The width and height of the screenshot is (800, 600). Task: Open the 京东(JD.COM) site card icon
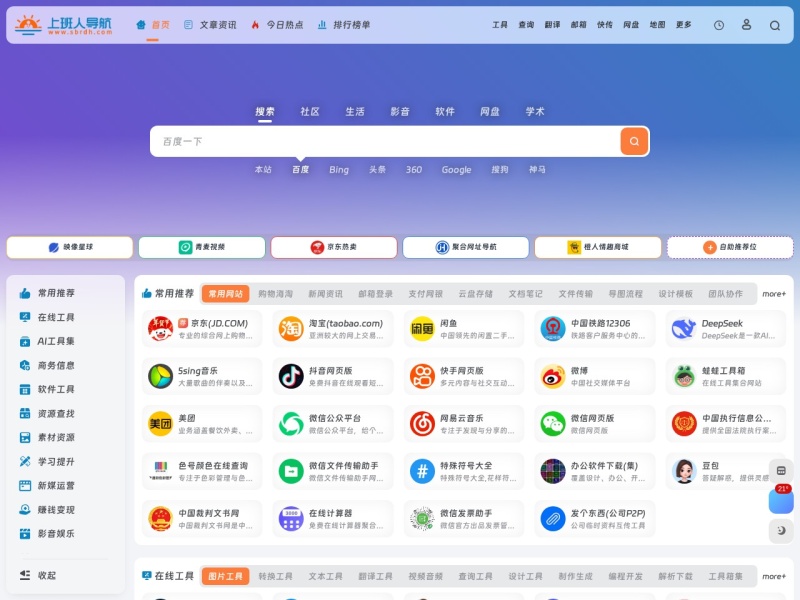160,329
